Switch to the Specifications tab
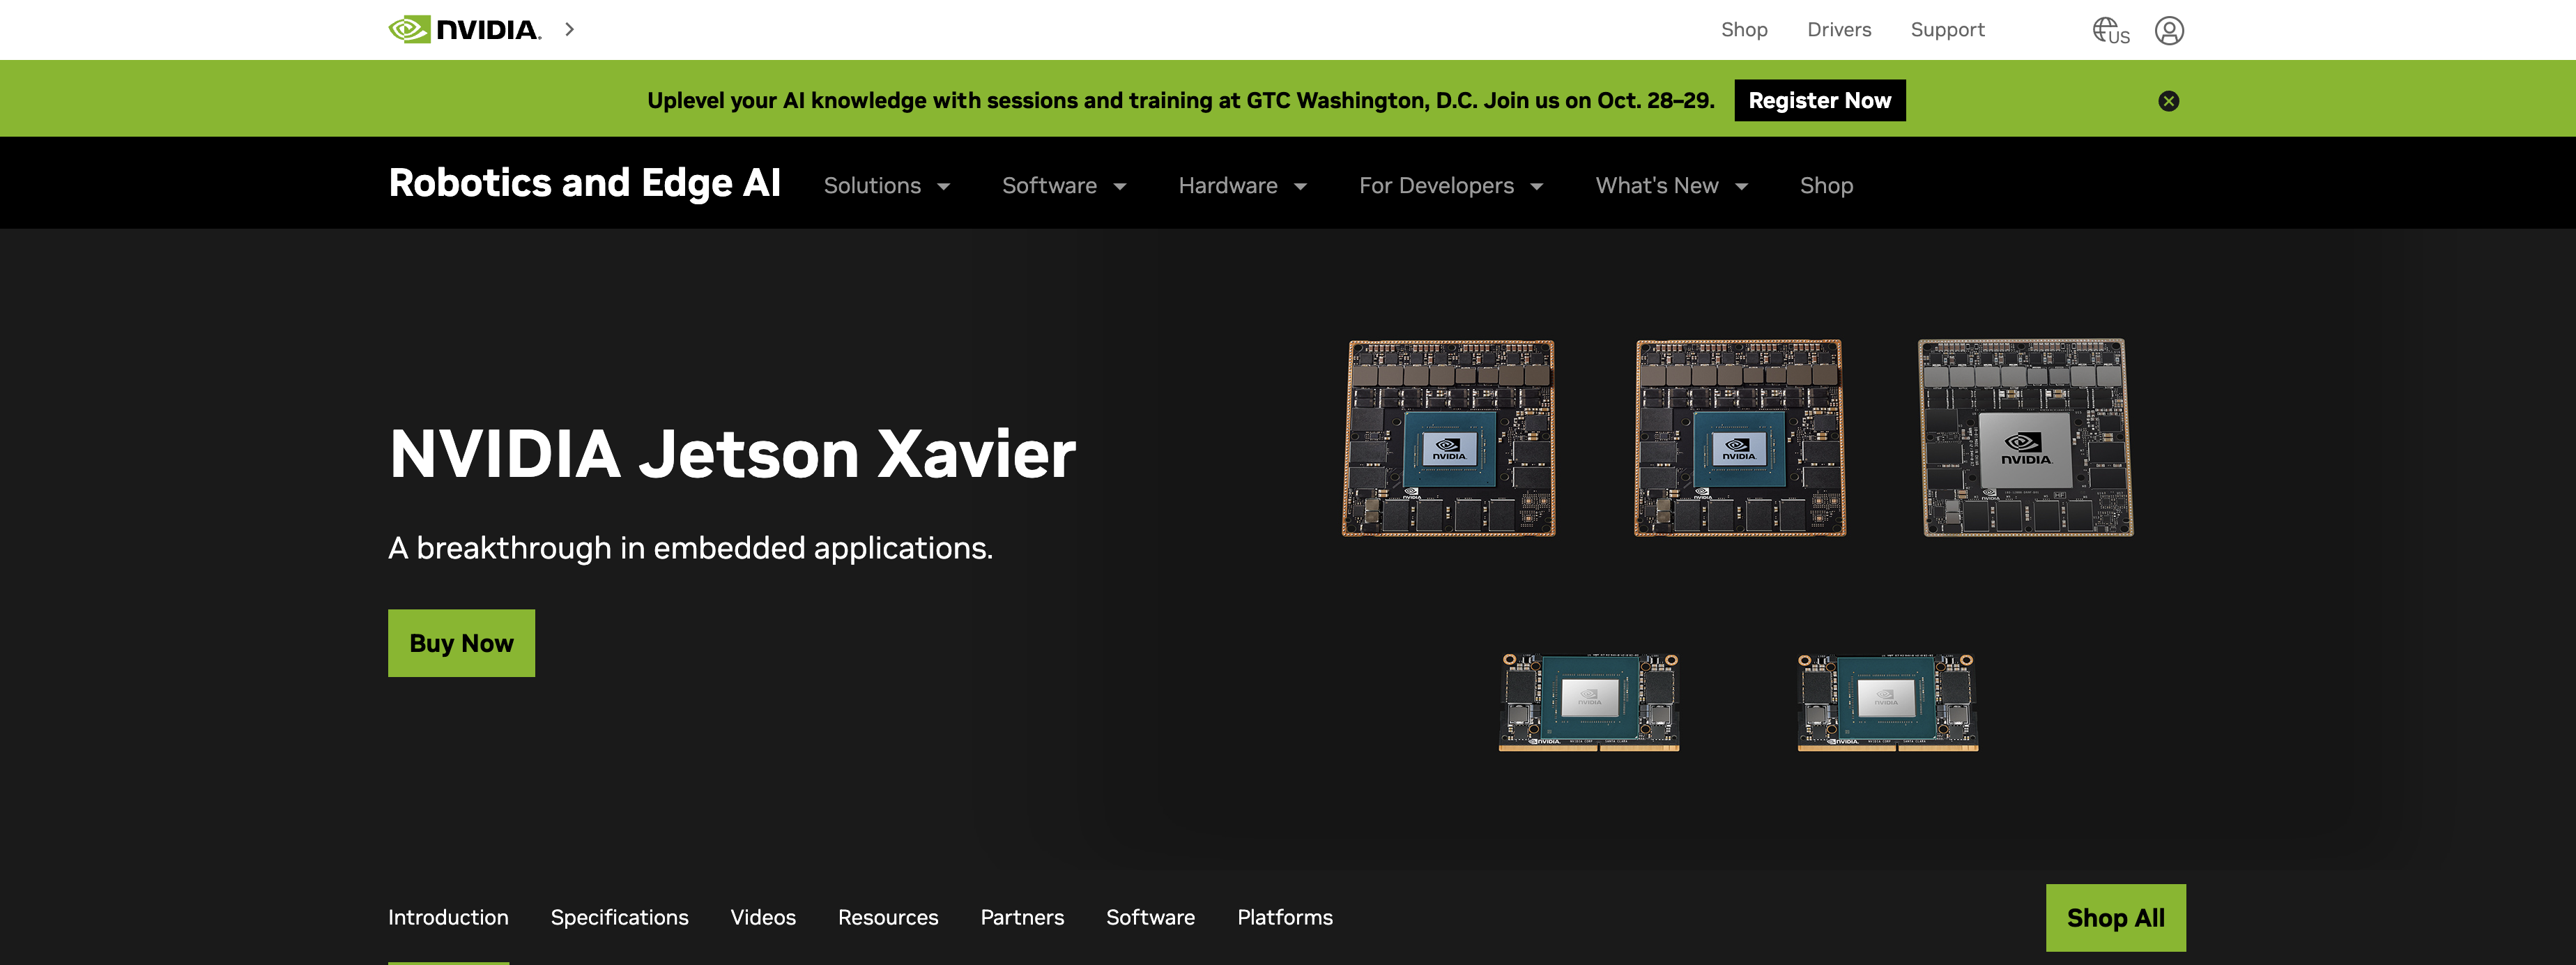2576x965 pixels. (619, 917)
